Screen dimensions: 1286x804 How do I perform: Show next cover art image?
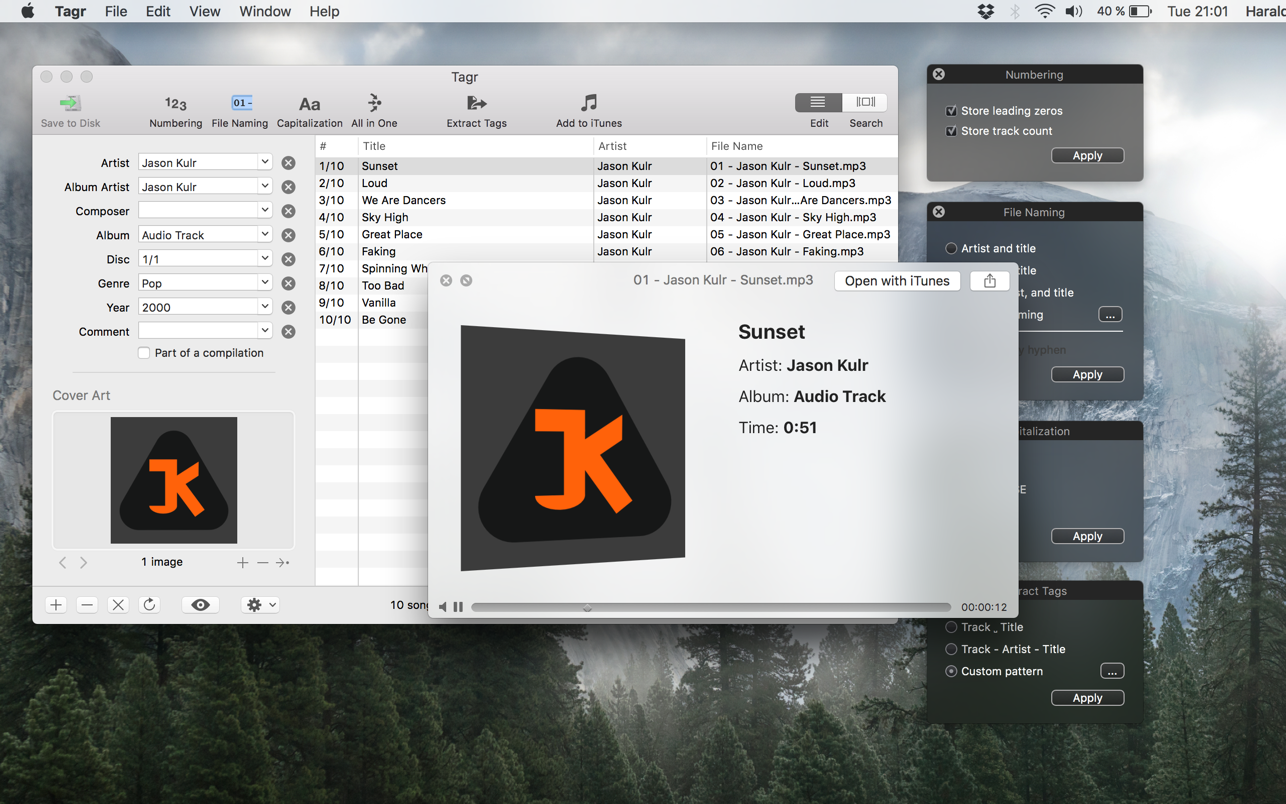point(83,563)
